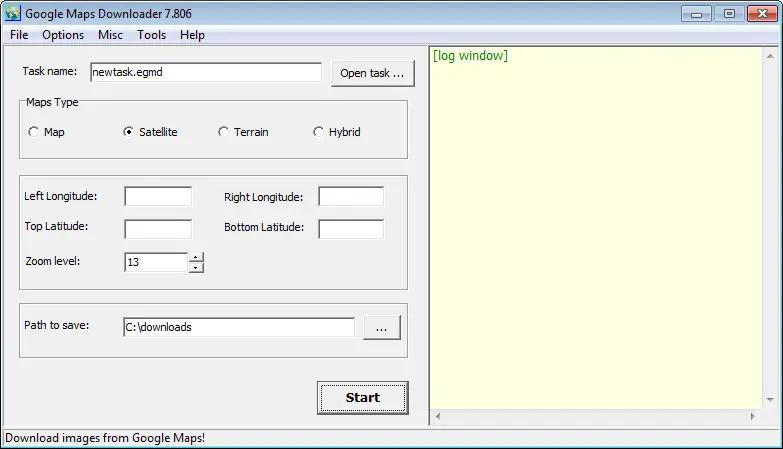This screenshot has width=783, height=449.
Task: Click the log window scroll right arrow
Action: [x=753, y=416]
